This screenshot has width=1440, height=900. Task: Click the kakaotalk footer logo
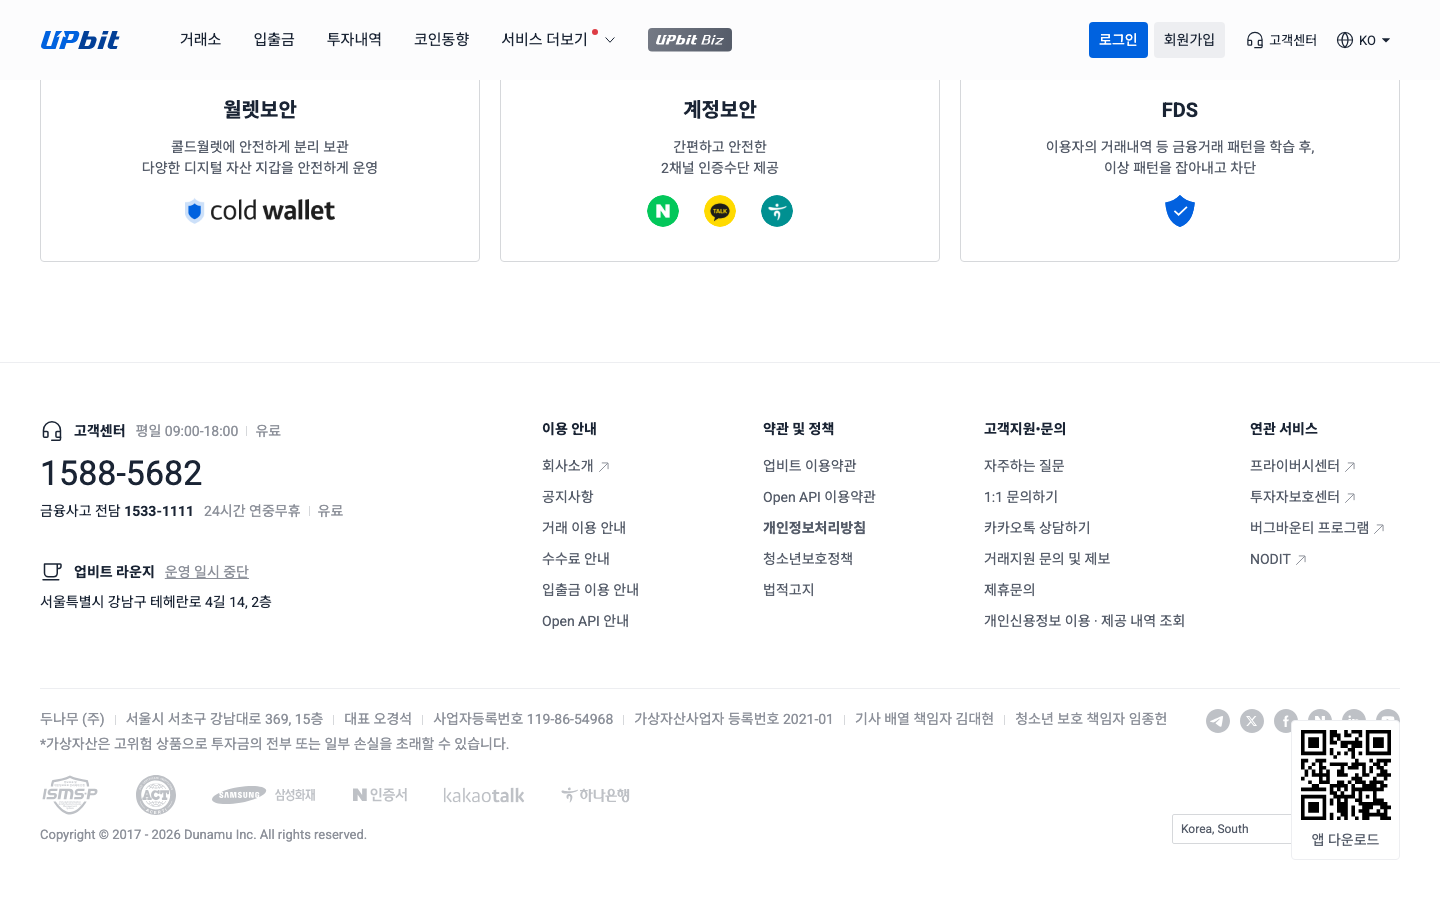point(484,796)
